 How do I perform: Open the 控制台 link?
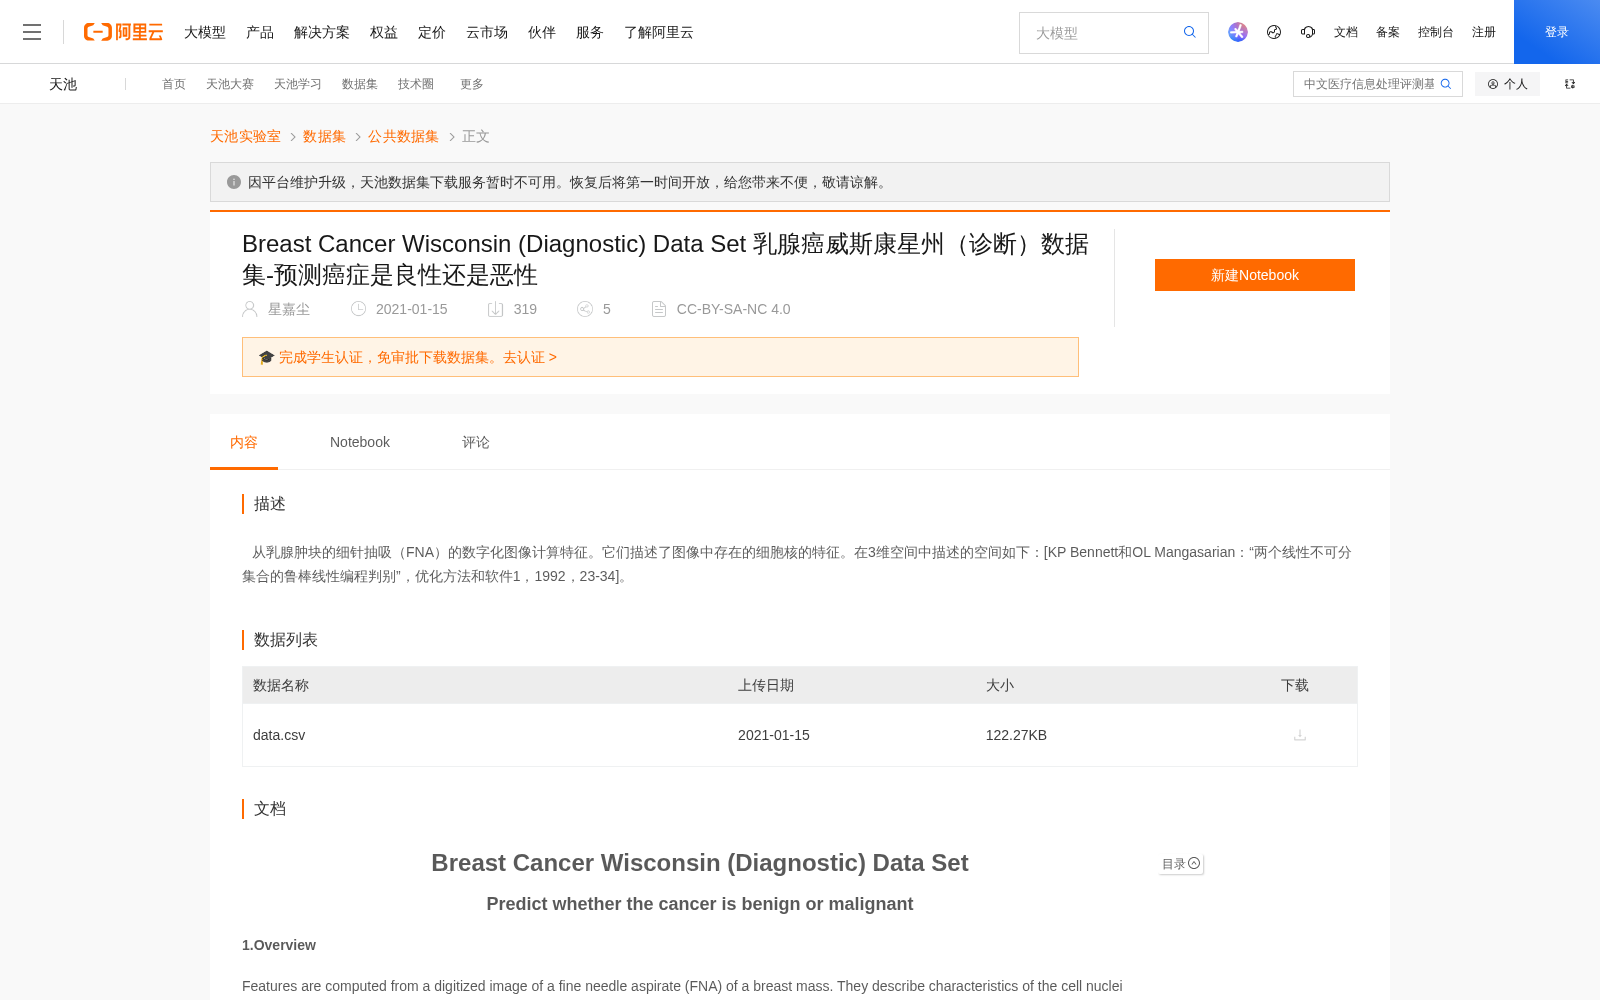click(x=1436, y=32)
